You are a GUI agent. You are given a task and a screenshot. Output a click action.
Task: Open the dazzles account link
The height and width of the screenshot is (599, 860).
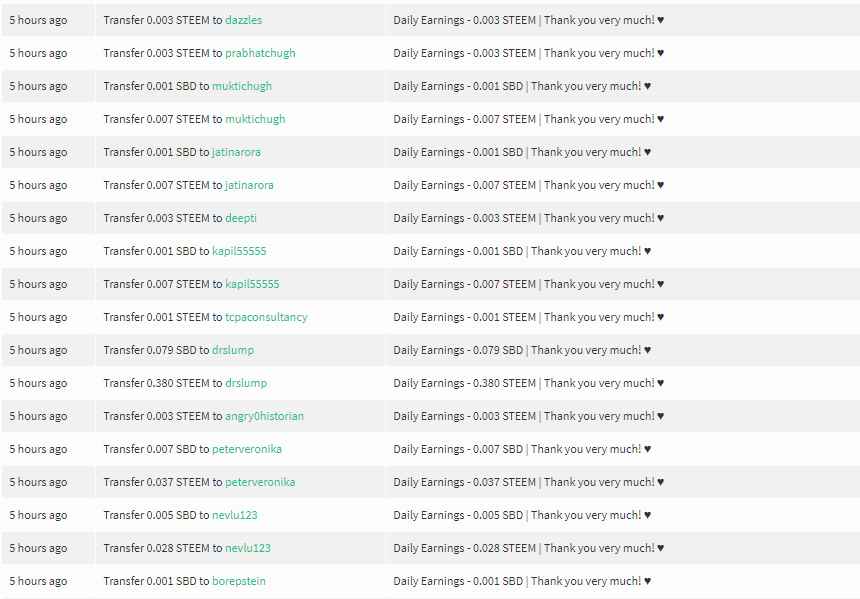(244, 20)
